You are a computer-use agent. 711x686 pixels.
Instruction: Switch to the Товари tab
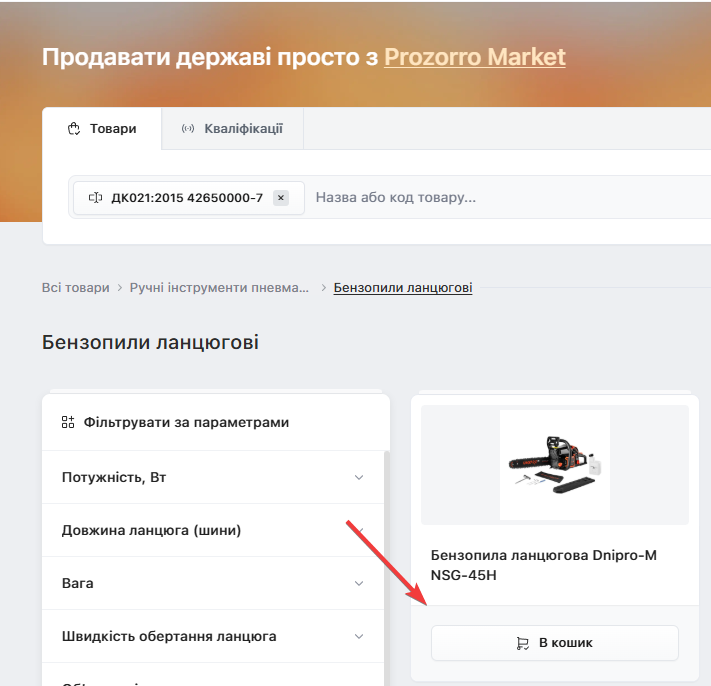(102, 129)
